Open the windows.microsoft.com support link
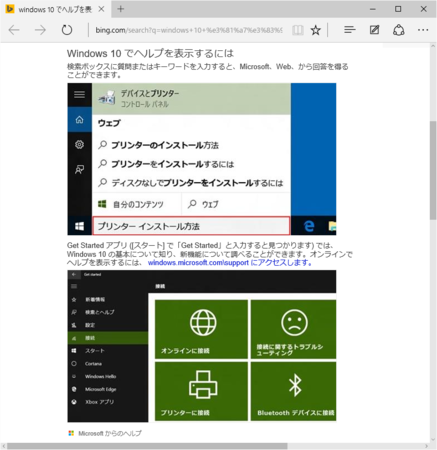The image size is (437, 450). point(230,263)
